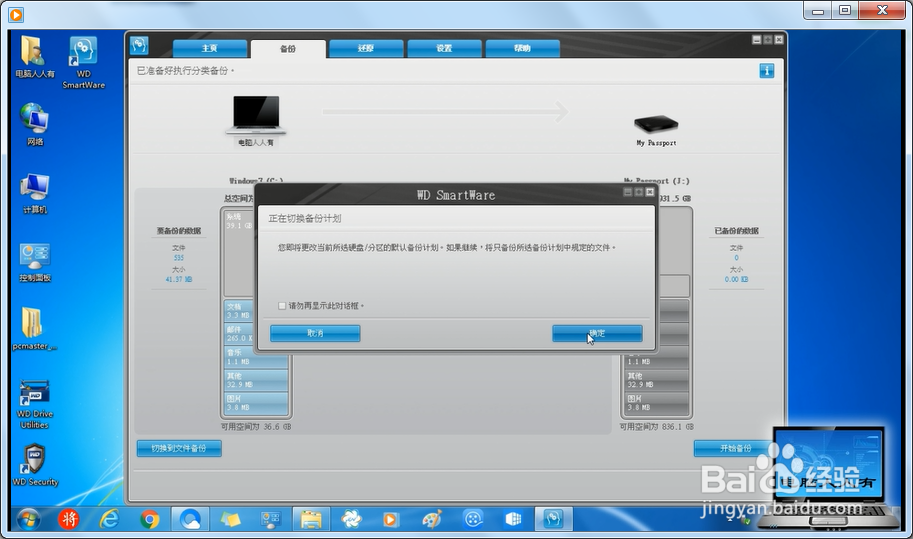913x539 pixels.
Task: Click the pinwheel fan taskbar icon
Action: pyautogui.click(x=351, y=519)
